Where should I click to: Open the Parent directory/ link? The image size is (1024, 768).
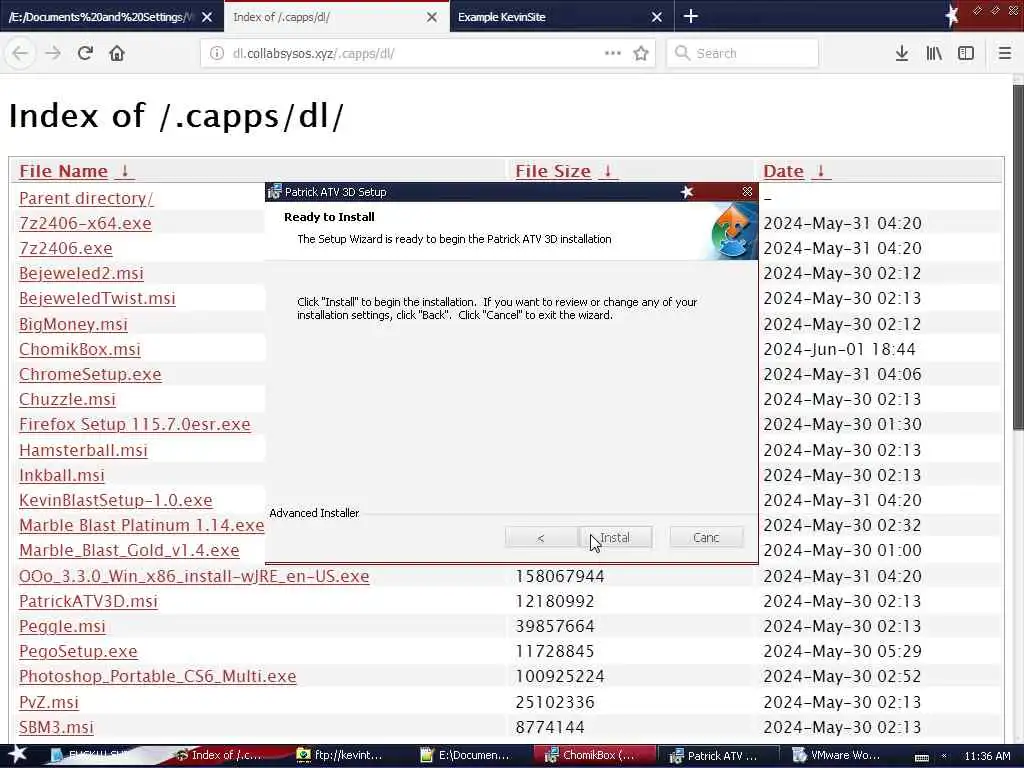click(86, 198)
